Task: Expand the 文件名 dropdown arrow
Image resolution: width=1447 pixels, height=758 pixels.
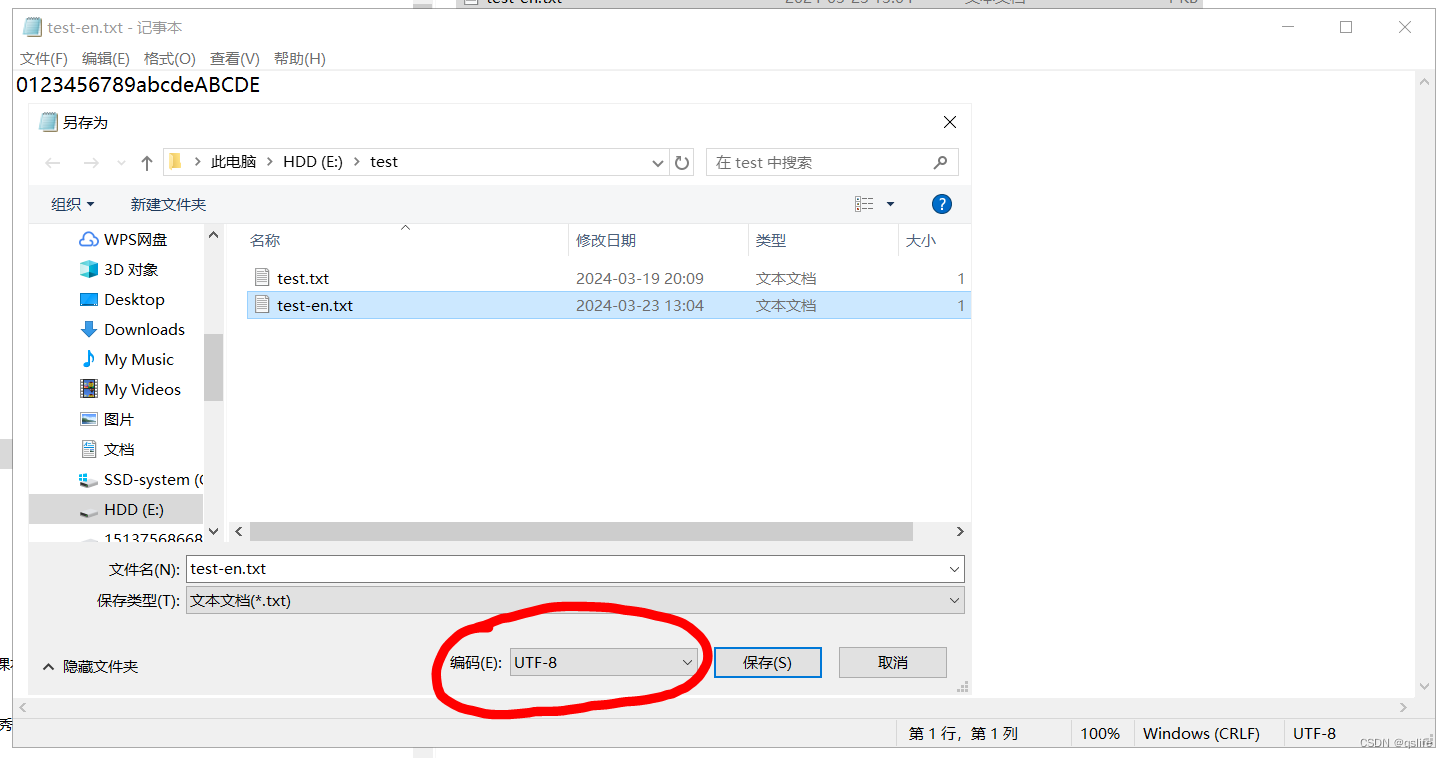Action: [x=954, y=569]
